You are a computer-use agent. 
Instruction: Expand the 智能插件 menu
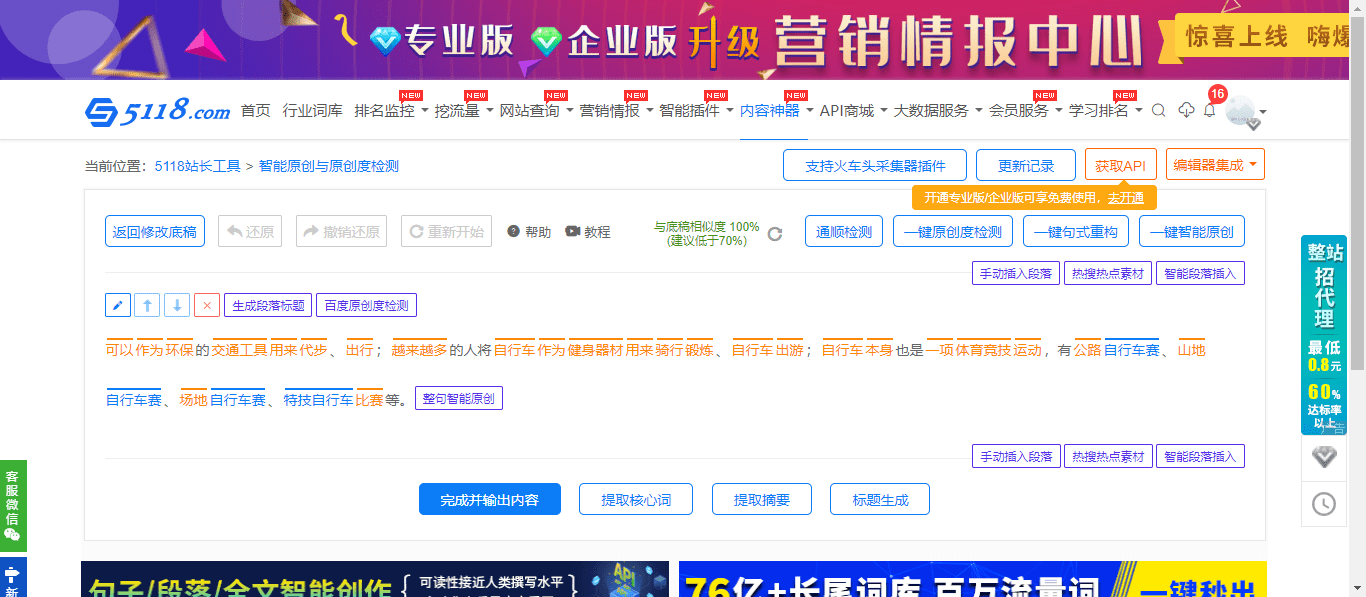[x=696, y=111]
